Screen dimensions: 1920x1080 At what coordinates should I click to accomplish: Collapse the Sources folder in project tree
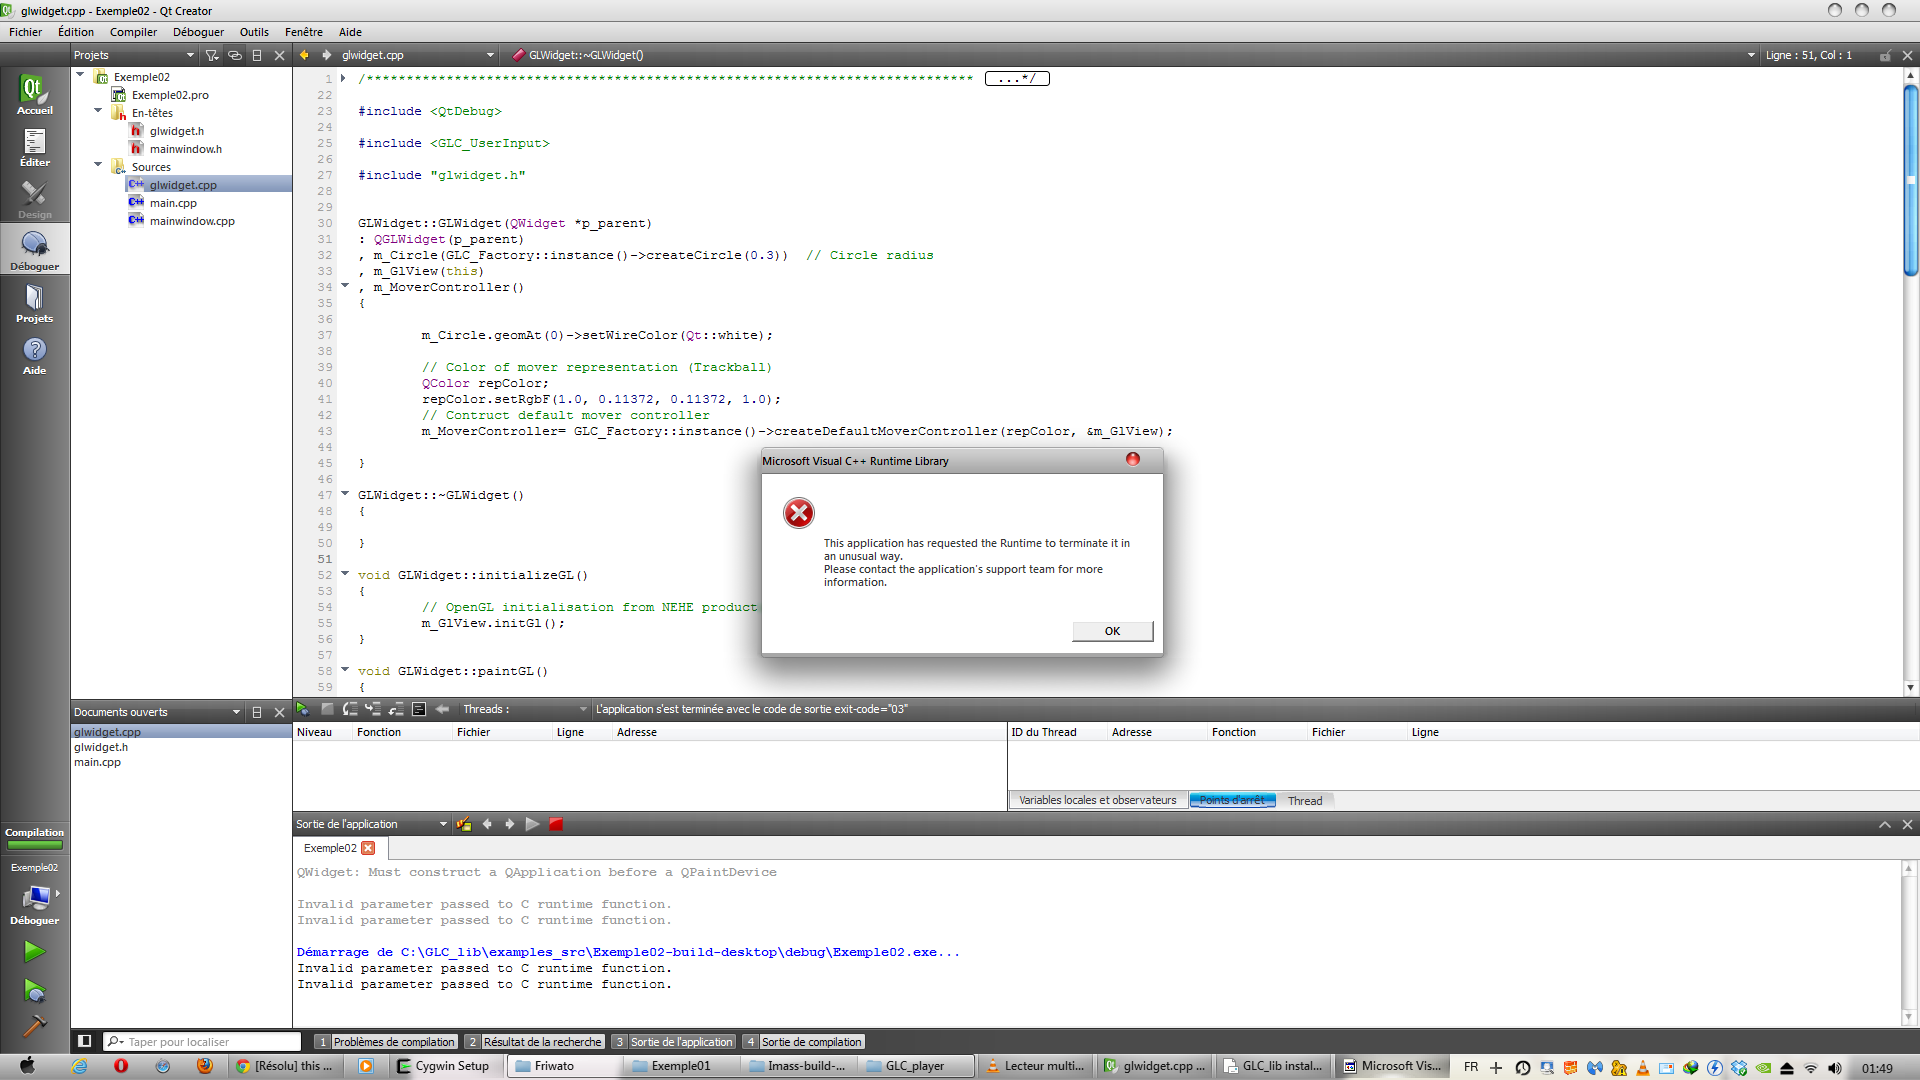point(97,164)
